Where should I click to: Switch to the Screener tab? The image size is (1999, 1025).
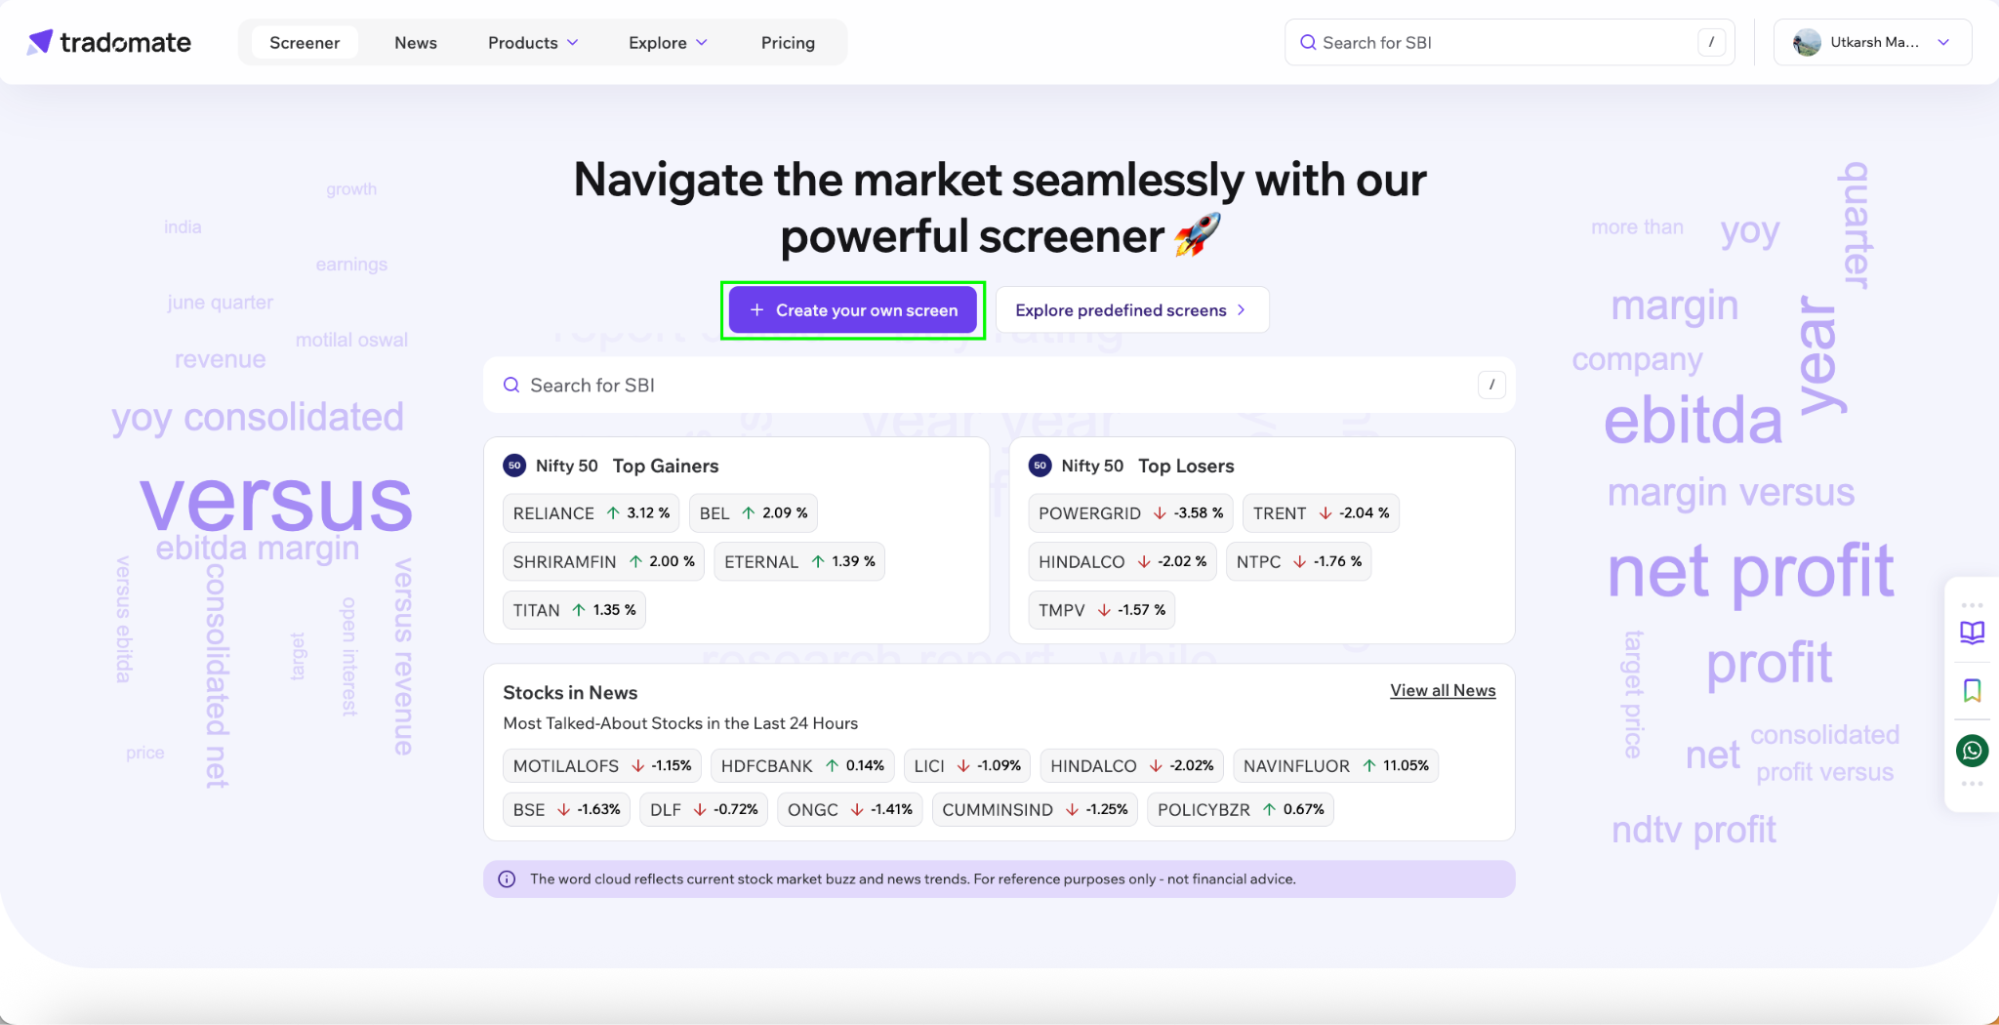(x=304, y=42)
